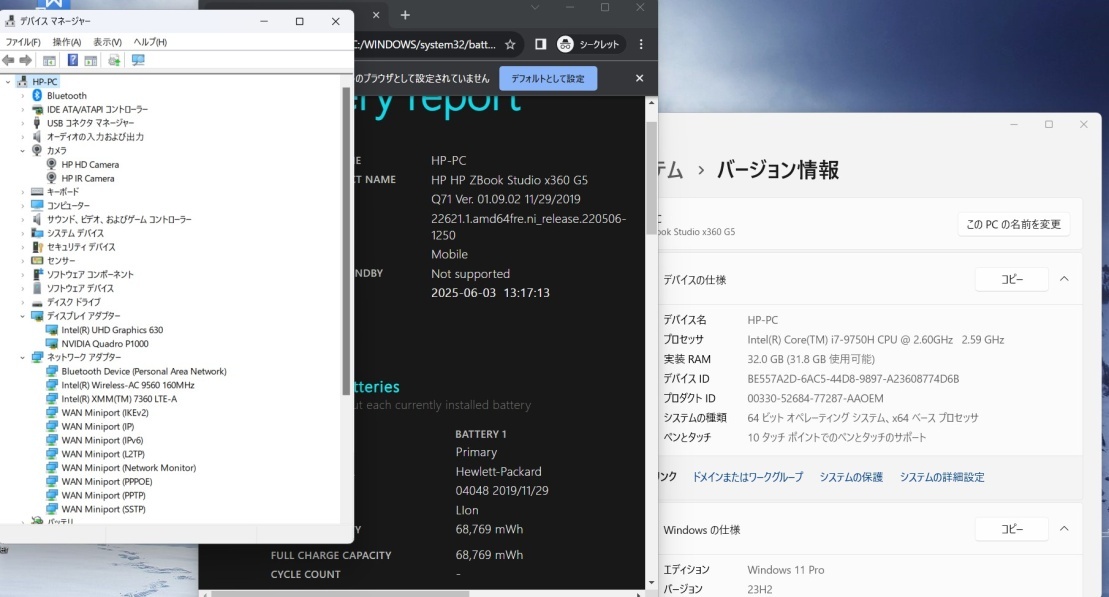This screenshot has height=597, width=1109.
Task: Open the ドメインまたはワークグループ link
Action: click(x=748, y=477)
